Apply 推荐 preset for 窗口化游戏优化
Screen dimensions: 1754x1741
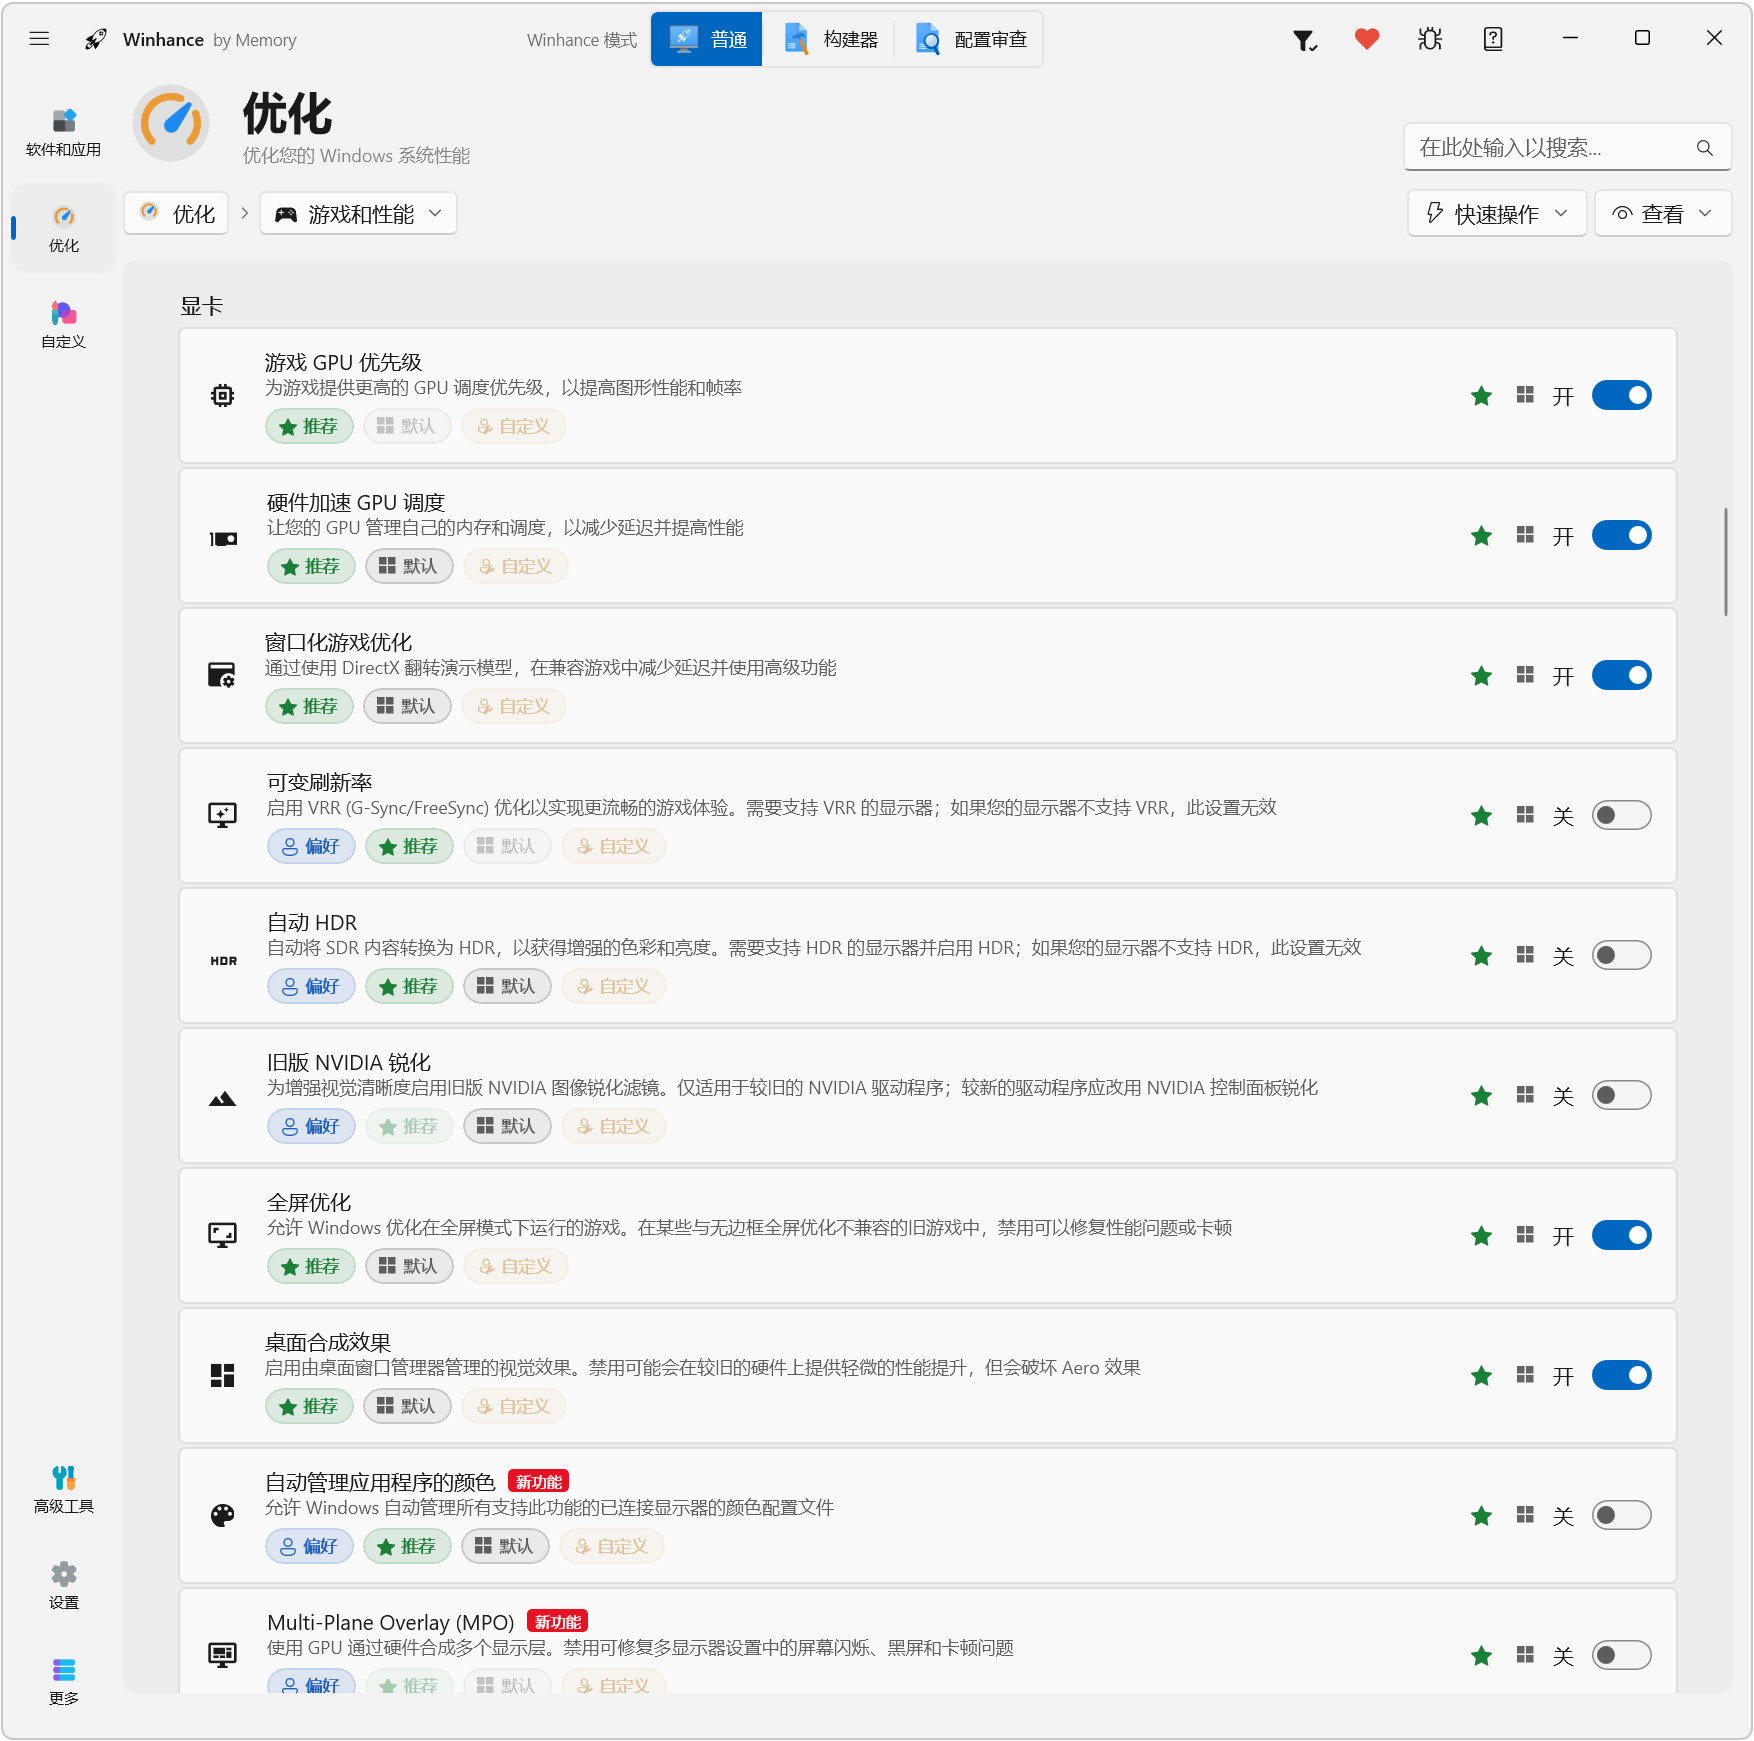click(x=309, y=707)
